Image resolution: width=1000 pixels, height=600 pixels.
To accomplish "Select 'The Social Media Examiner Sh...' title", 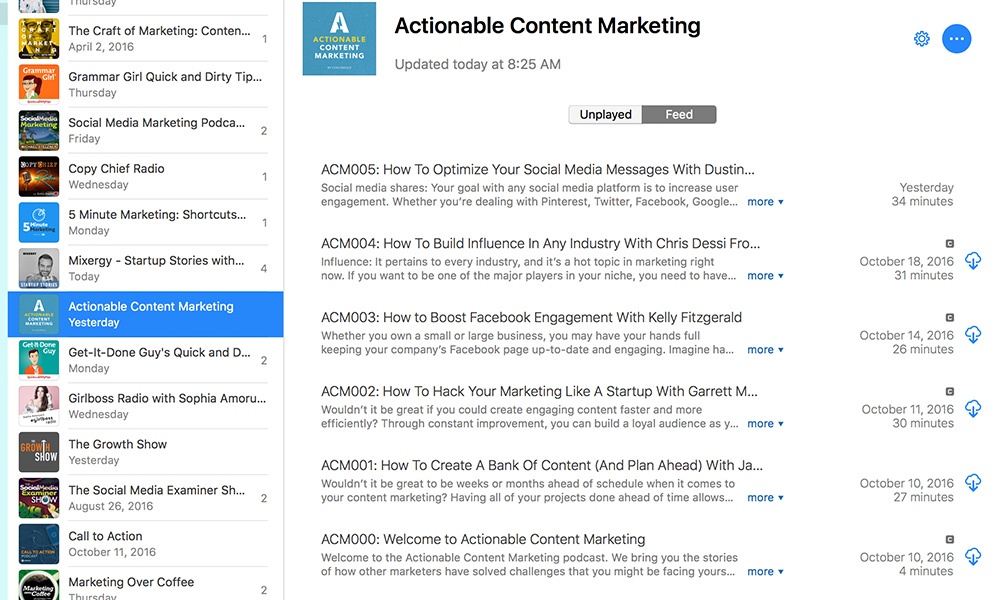I will (x=157, y=490).
